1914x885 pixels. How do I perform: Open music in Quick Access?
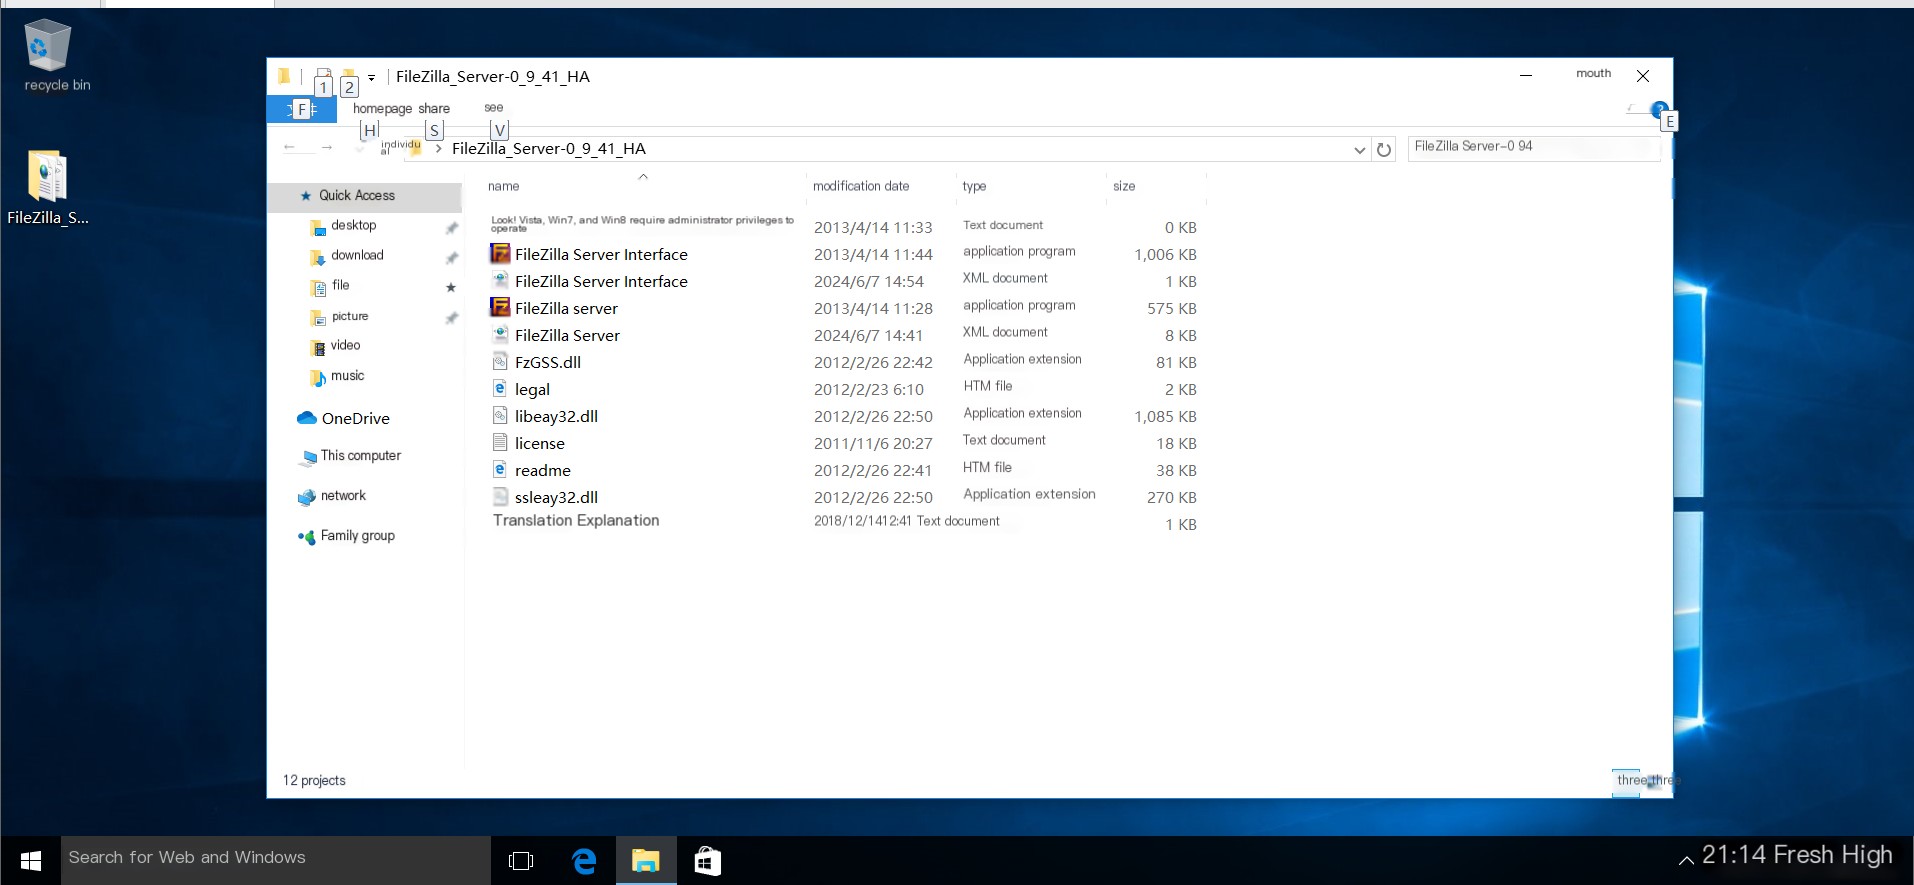tap(348, 376)
